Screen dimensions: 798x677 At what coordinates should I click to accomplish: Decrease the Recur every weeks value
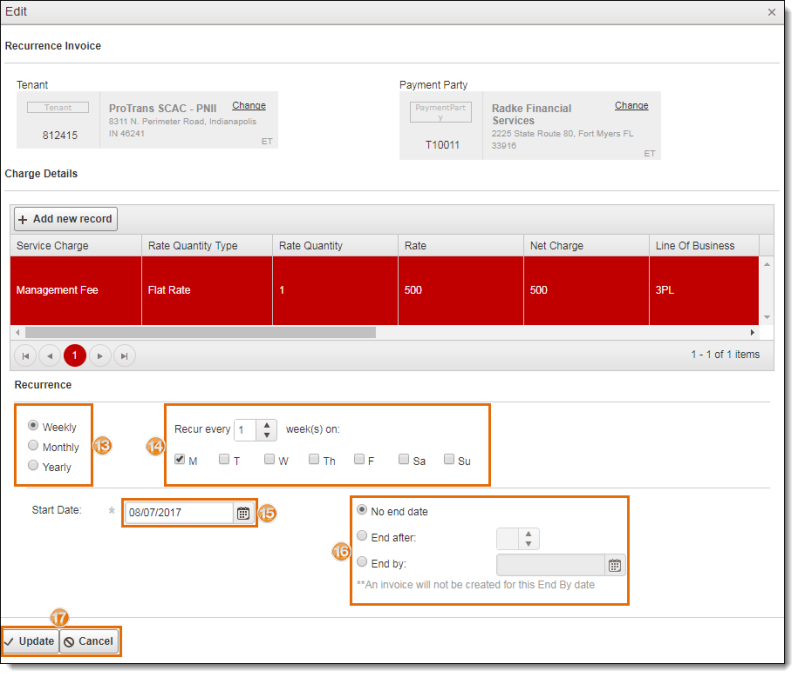click(267, 435)
